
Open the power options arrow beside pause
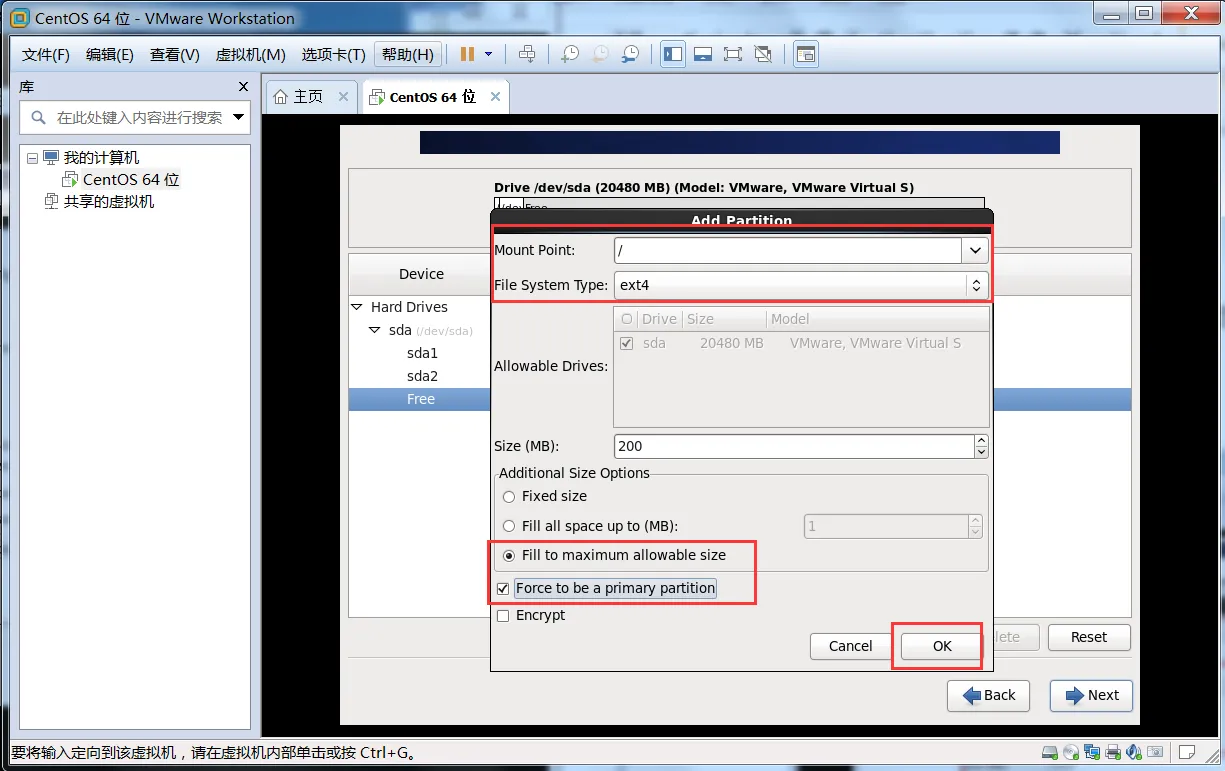(x=489, y=54)
